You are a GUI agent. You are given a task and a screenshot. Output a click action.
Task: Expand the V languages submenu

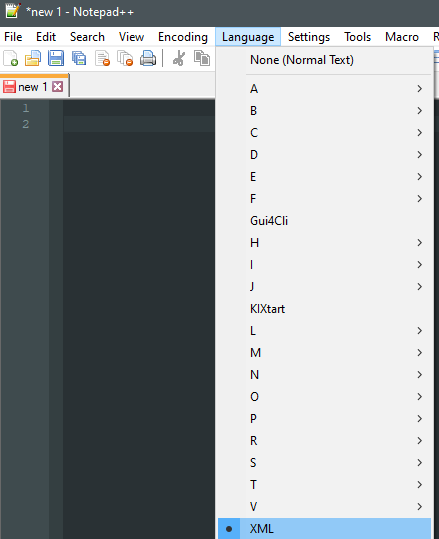pos(325,507)
